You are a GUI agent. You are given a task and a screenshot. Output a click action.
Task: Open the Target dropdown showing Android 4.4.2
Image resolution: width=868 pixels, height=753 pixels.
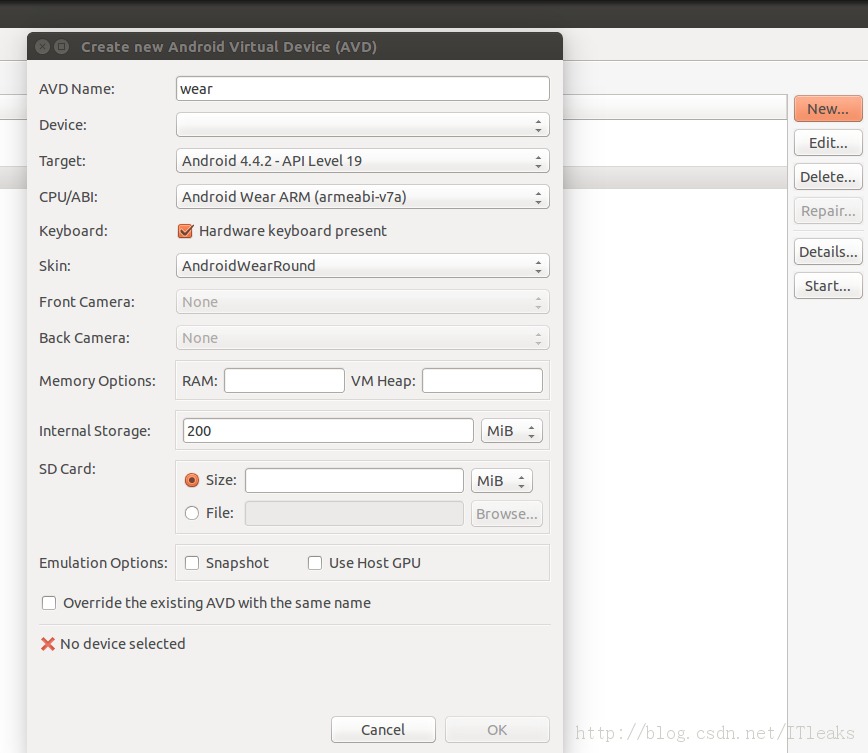coord(363,161)
